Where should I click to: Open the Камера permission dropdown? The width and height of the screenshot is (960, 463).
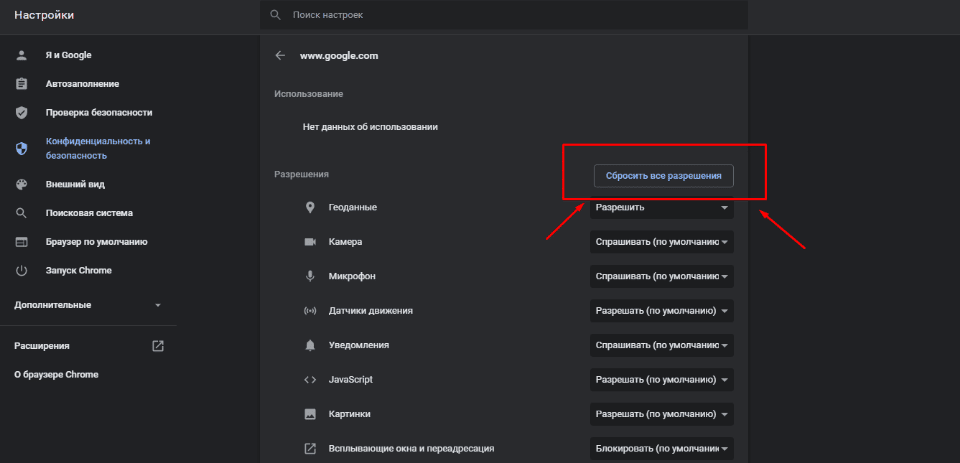click(661, 243)
